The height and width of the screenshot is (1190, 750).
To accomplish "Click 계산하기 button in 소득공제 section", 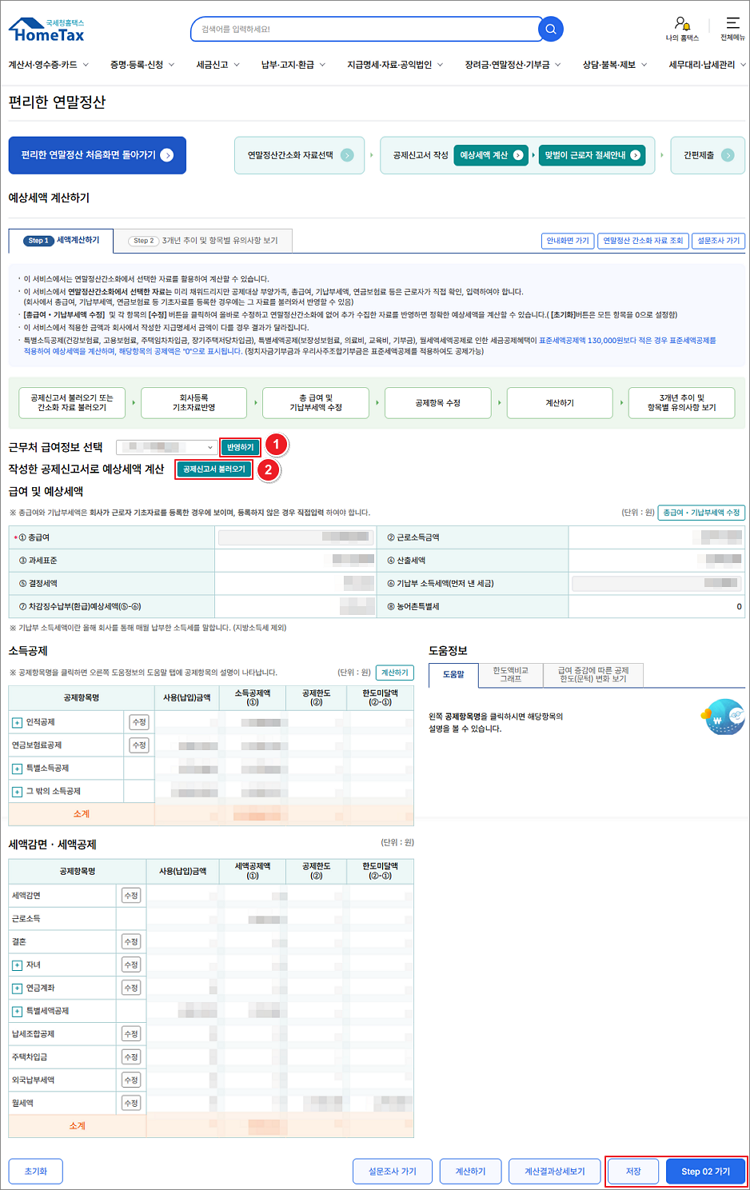I will pyautogui.click(x=395, y=672).
